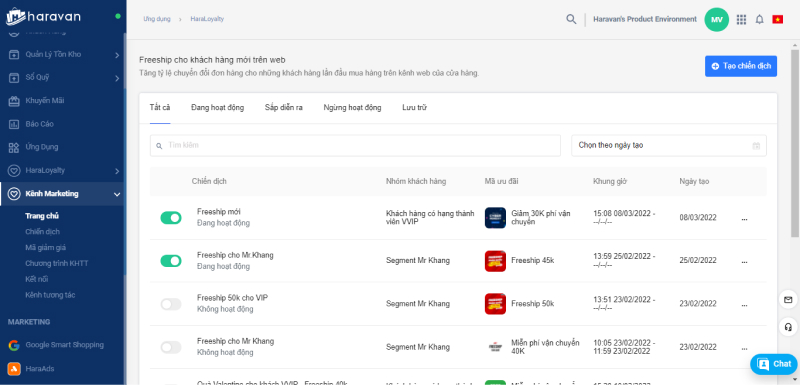Open more options for Freeship 50k cho VIP
Image resolution: width=800 pixels, height=385 pixels.
(x=744, y=304)
